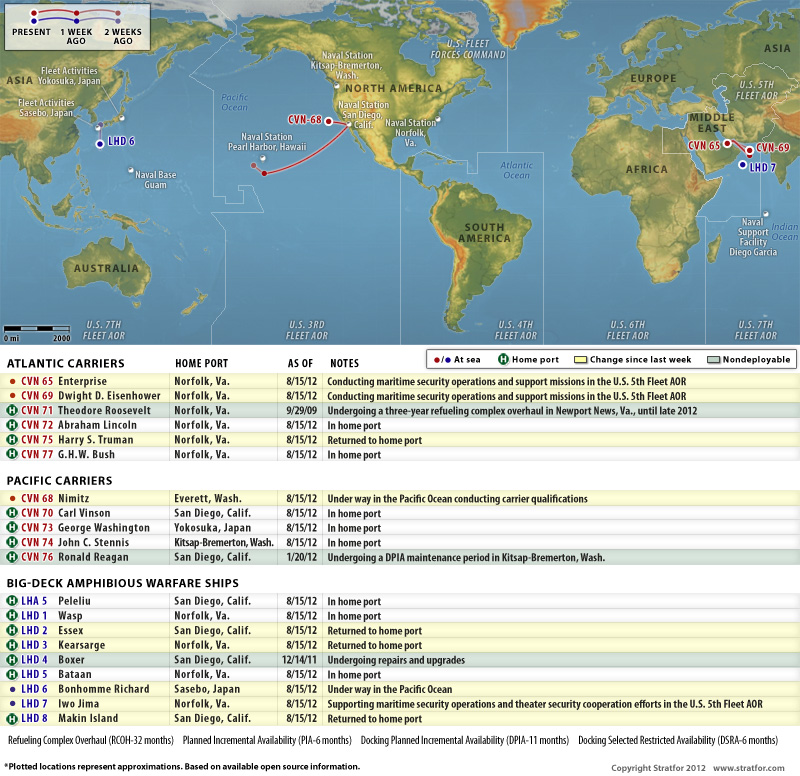Screen dimensions: 800x776
Task: Click the red at-sea dot beside CVN 65 Enterprise
Action: click(x=13, y=381)
